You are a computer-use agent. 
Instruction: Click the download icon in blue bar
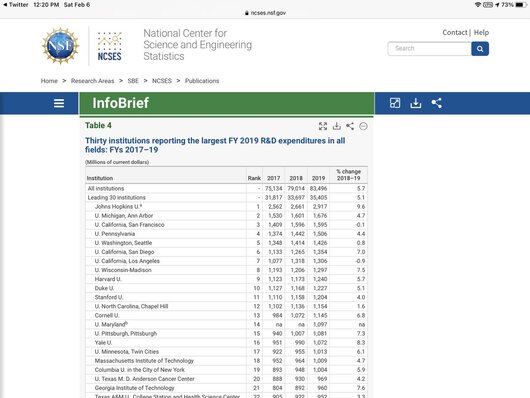415,103
